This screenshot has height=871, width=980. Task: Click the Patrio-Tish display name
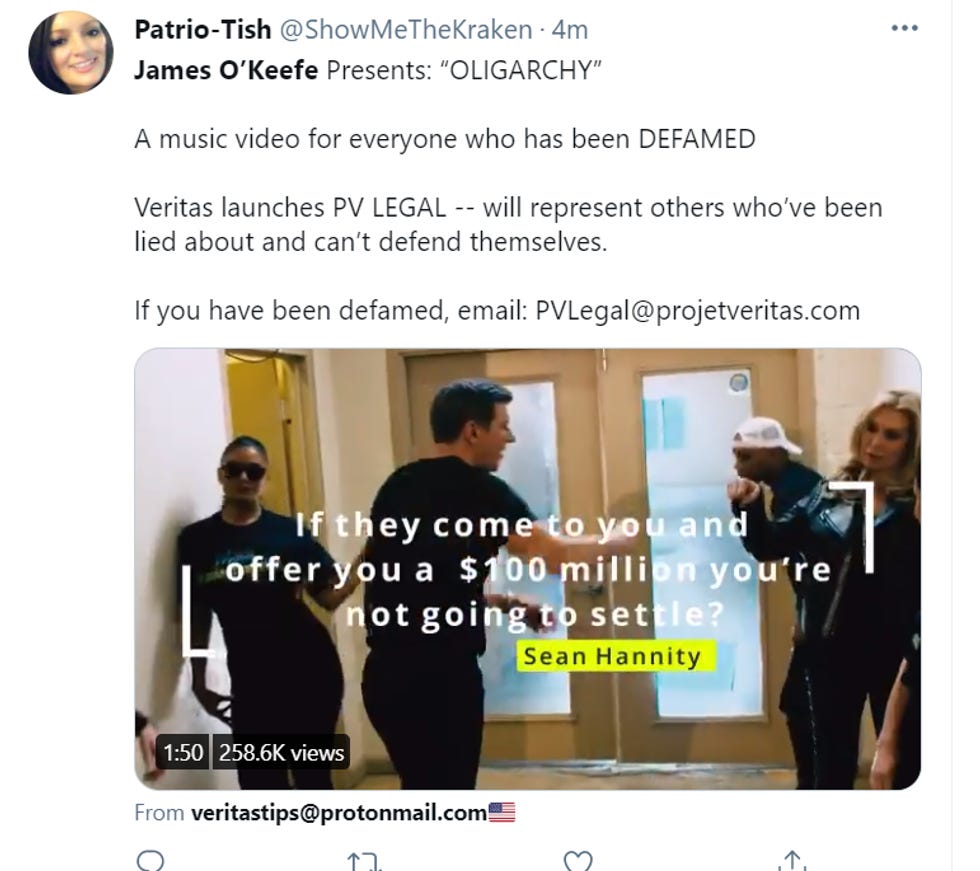(x=202, y=29)
